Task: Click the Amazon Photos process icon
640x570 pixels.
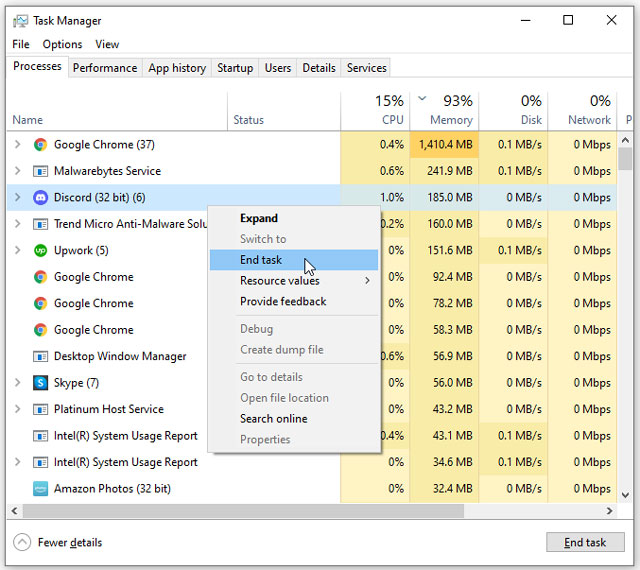Action: pyautogui.click(x=40, y=489)
